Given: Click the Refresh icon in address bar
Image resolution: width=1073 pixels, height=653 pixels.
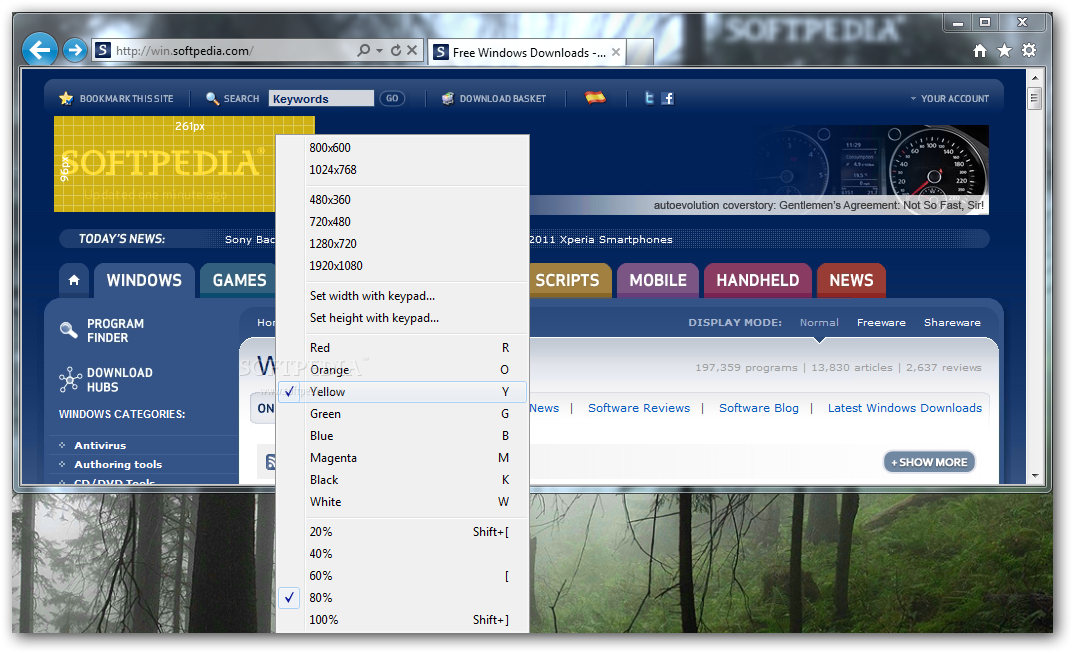Looking at the screenshot, I should tap(396, 50).
